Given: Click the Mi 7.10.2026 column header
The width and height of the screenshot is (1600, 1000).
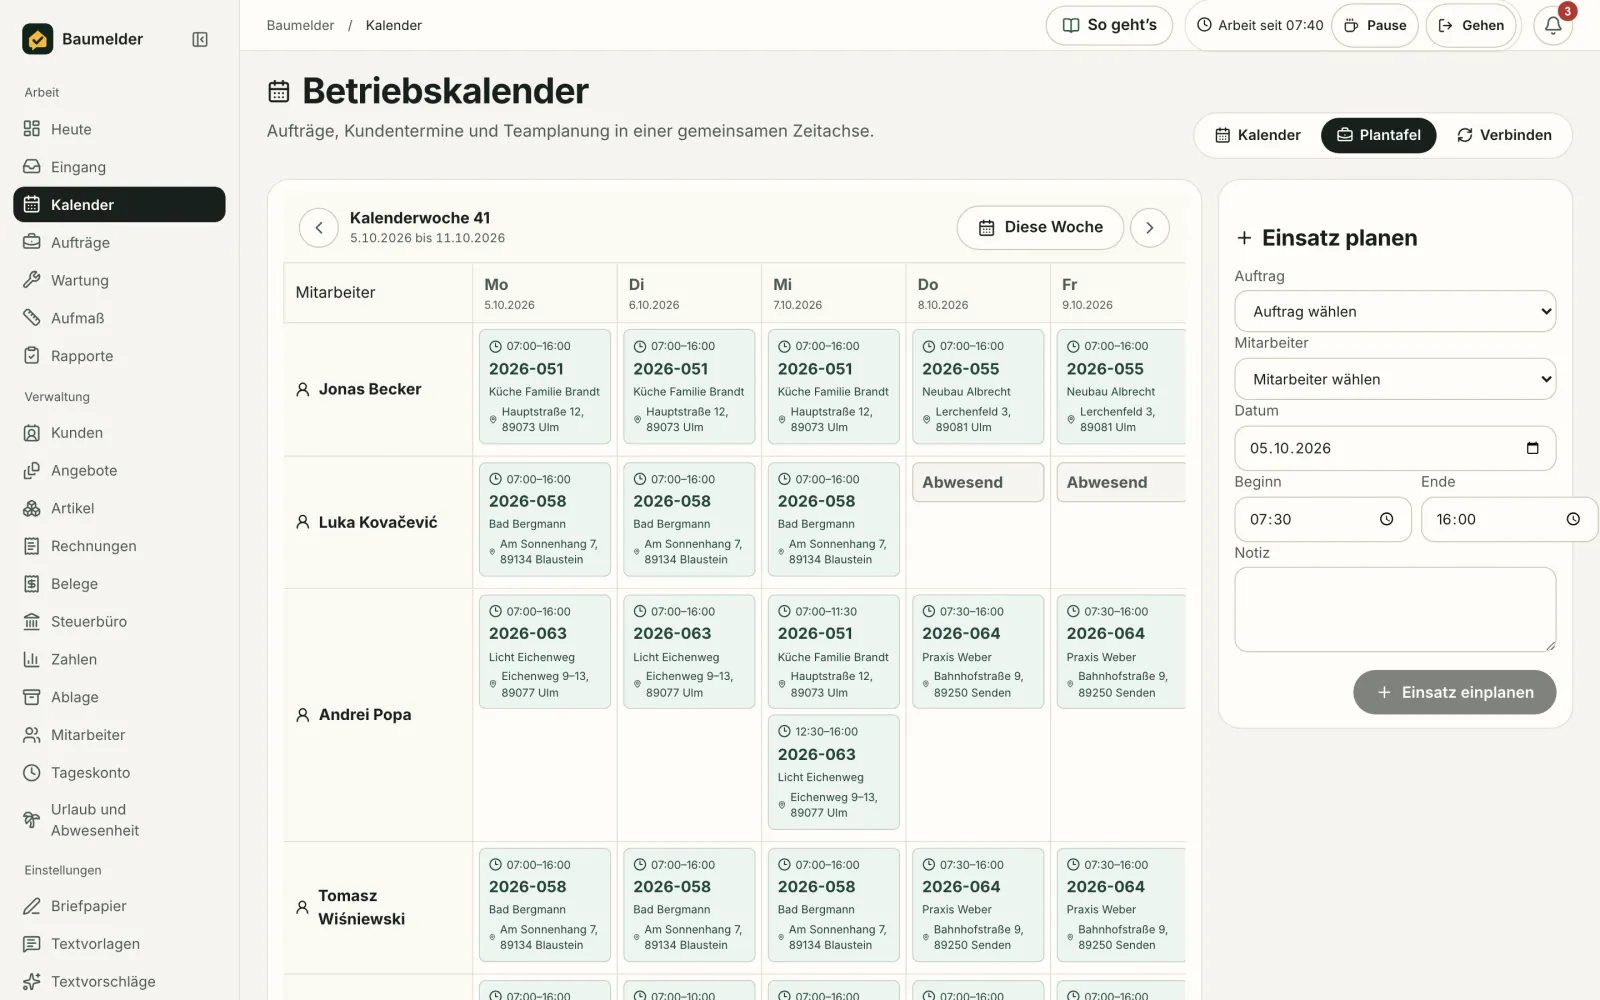Looking at the screenshot, I should [x=833, y=293].
